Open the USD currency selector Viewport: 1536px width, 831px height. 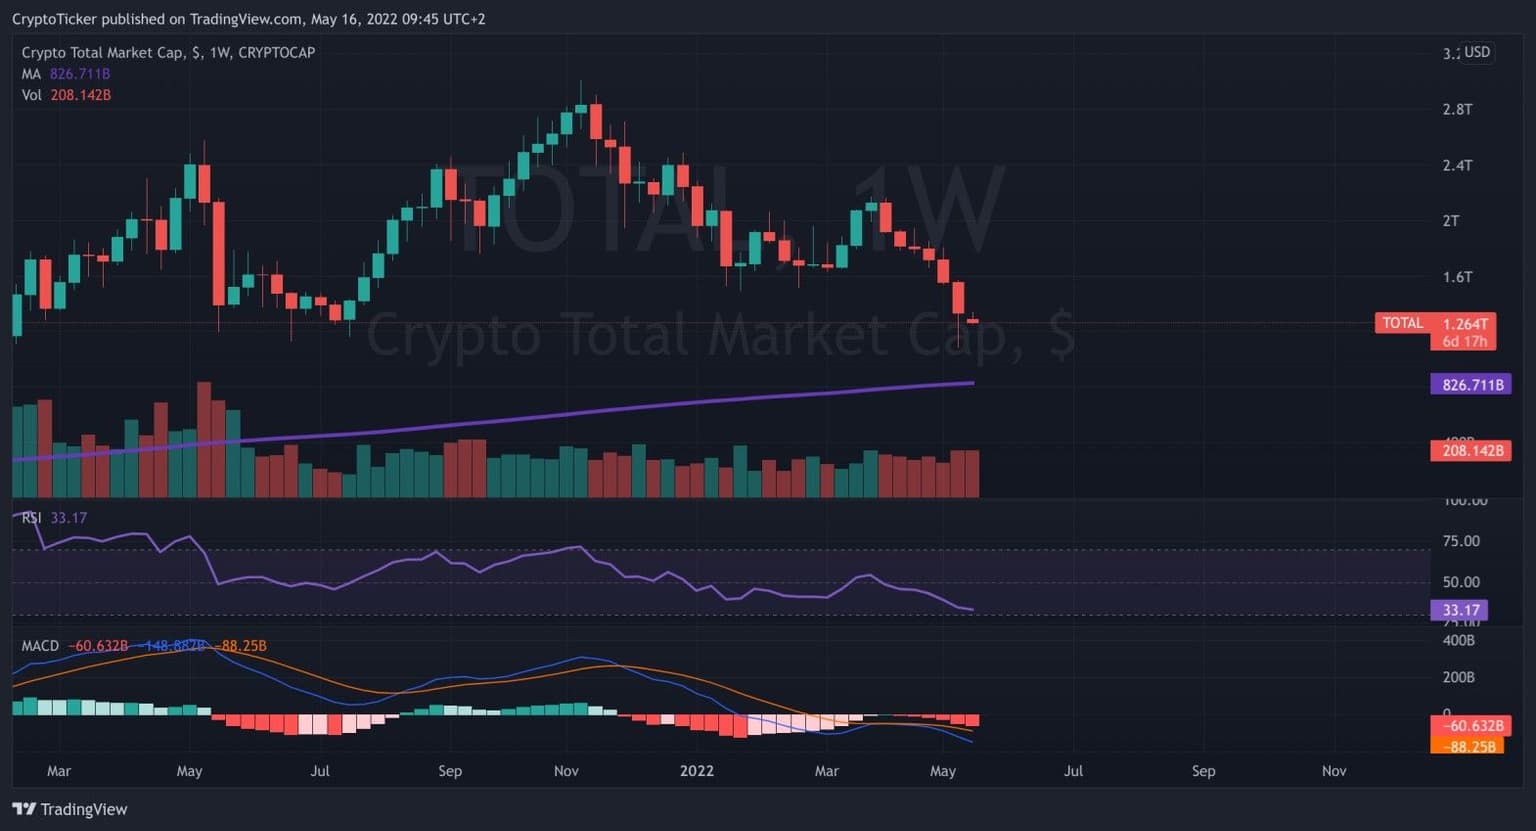click(x=1476, y=52)
